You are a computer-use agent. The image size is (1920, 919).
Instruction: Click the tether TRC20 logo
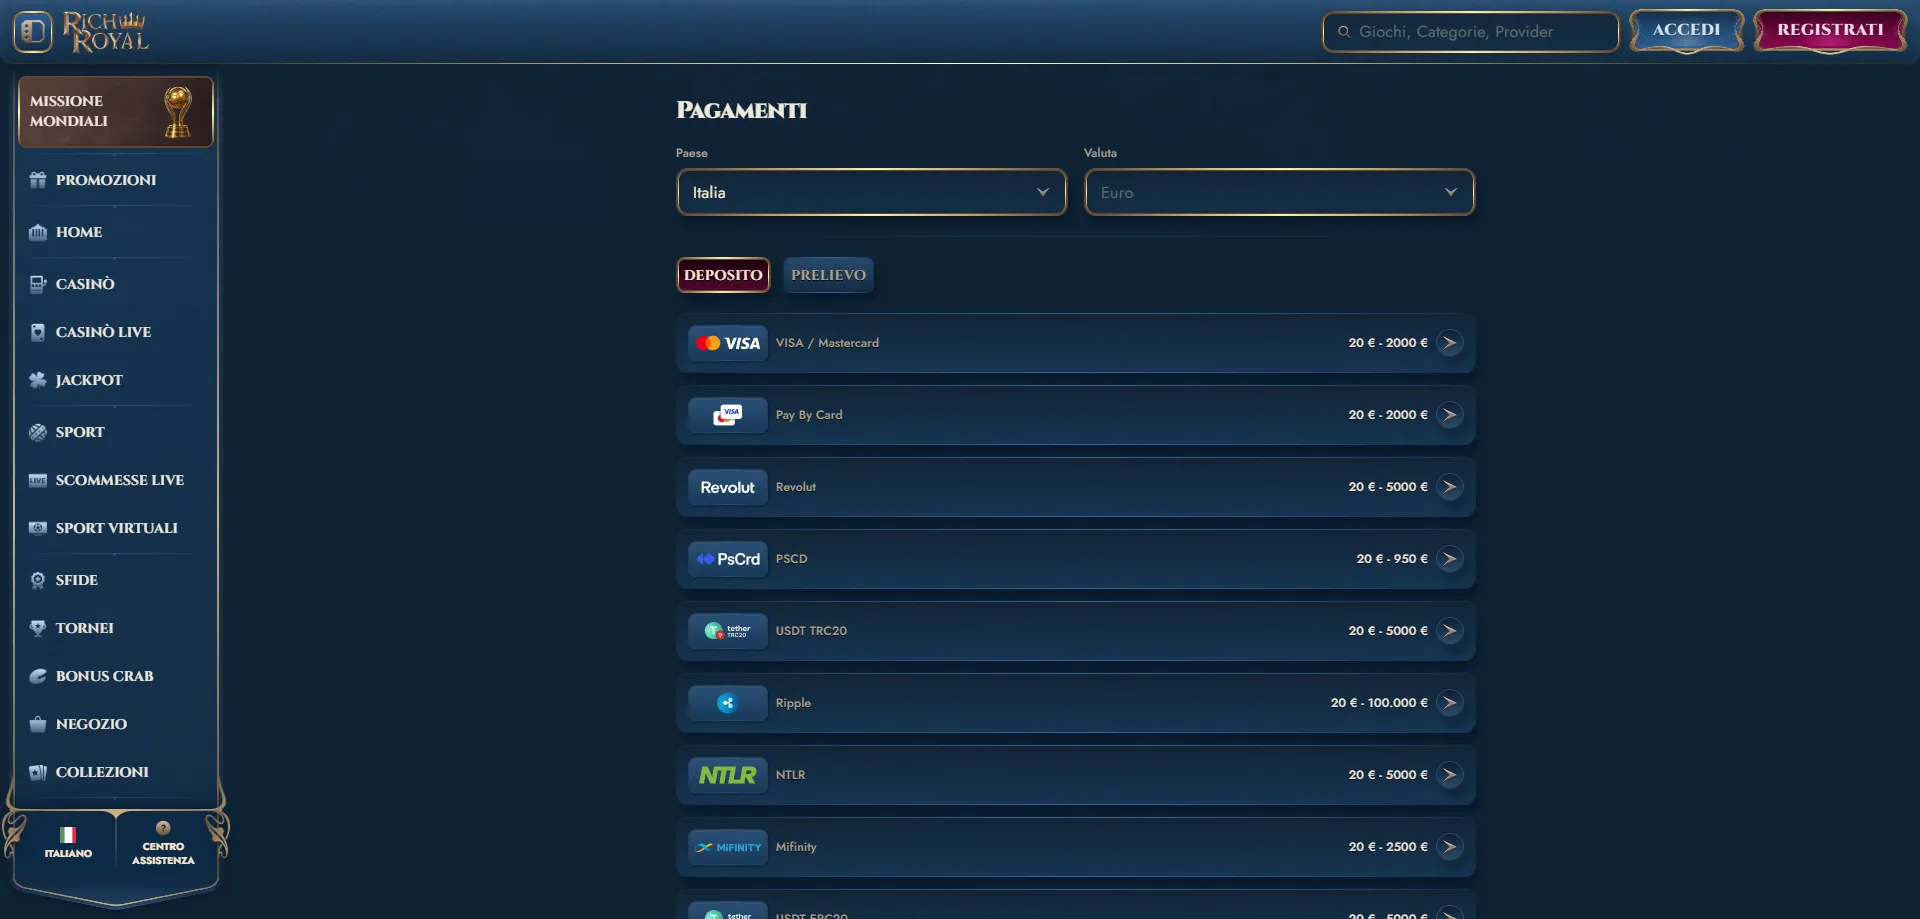pos(728,631)
